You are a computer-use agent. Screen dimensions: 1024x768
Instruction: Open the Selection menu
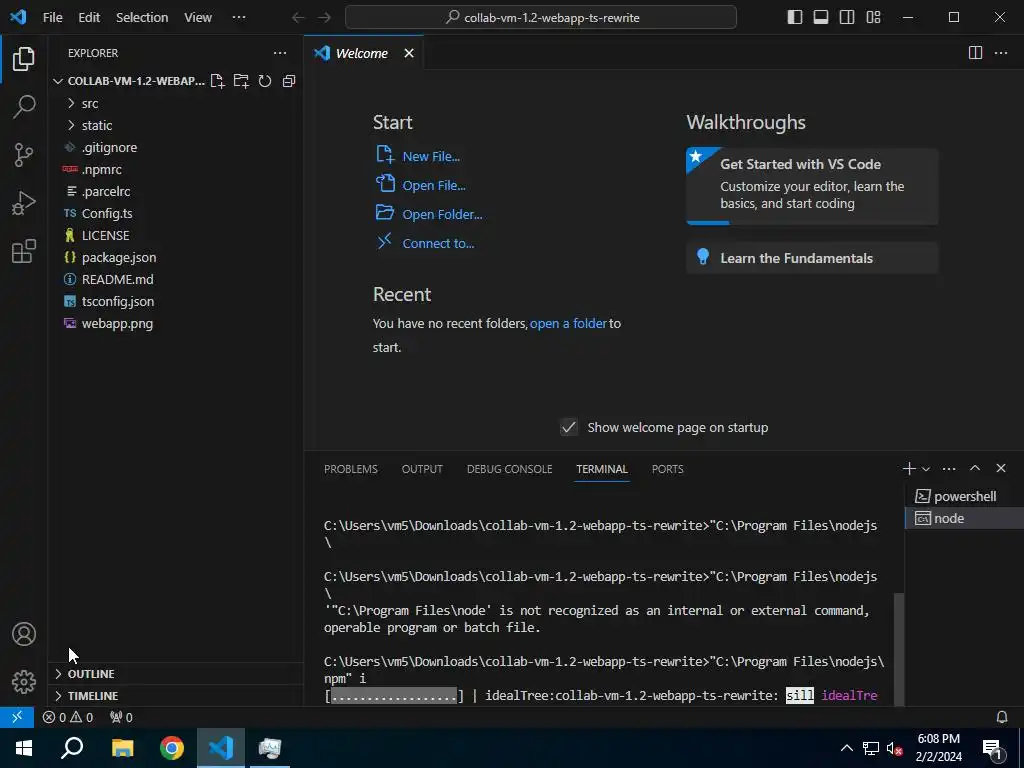click(x=142, y=18)
